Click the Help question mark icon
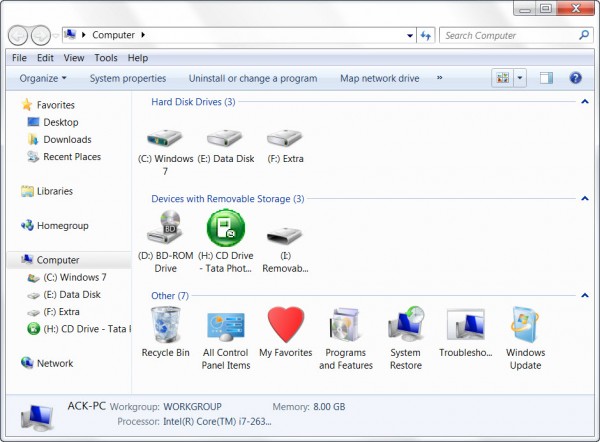Screen dimensions: 600x442 click(x=575, y=78)
